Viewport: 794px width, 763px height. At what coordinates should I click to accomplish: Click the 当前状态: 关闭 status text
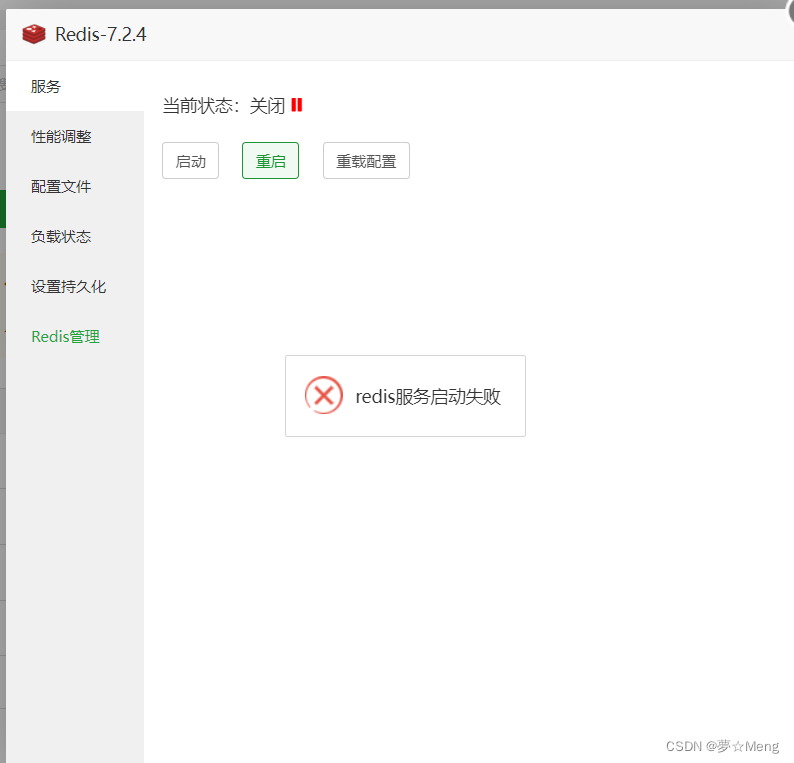click(x=224, y=106)
